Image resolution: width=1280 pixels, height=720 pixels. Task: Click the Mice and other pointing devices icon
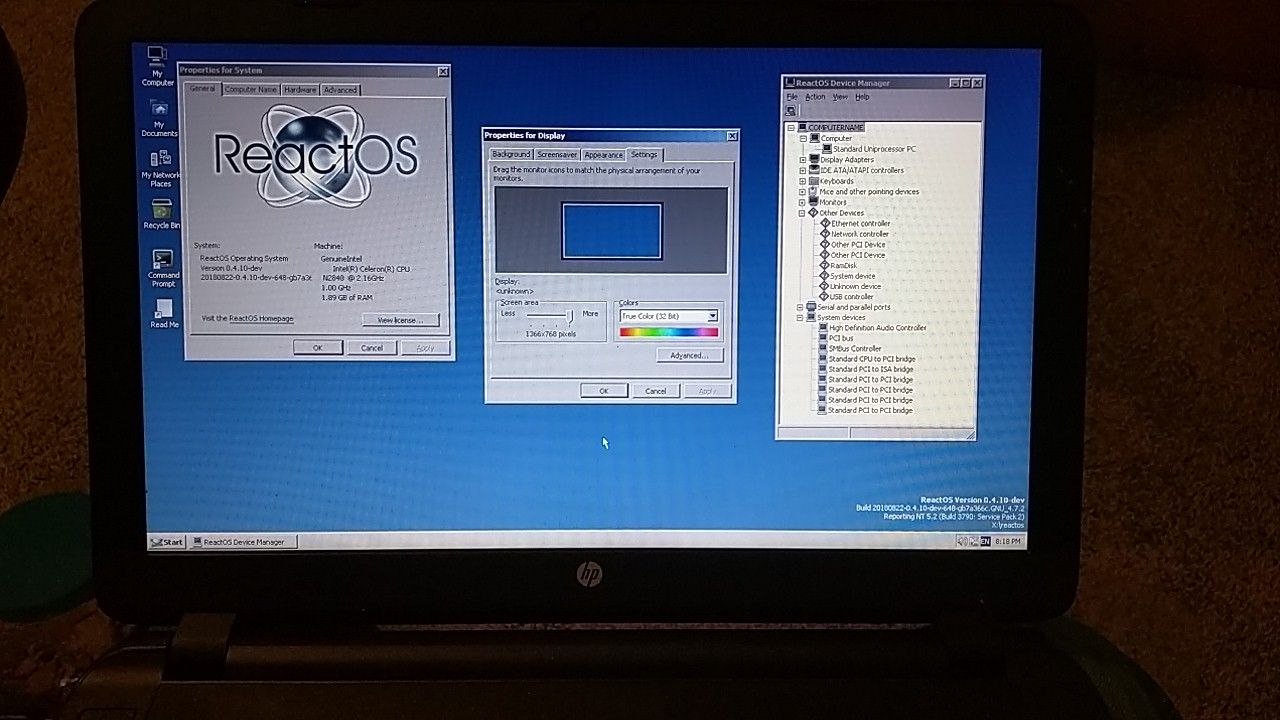(x=814, y=191)
